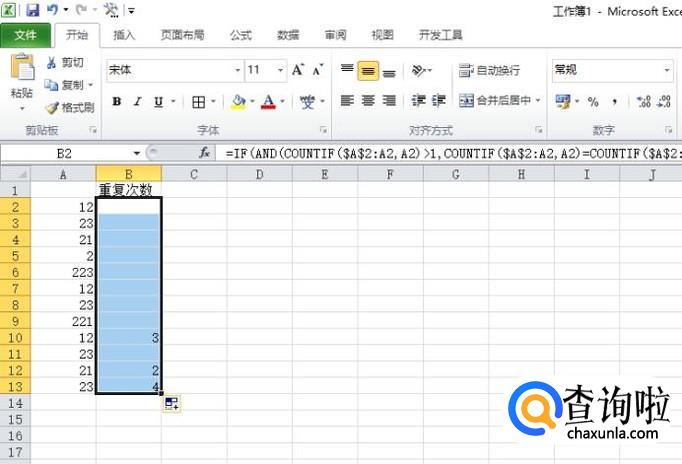This screenshot has width=682, height=464.
Task: Toggle Italic formatting
Action: (137, 102)
